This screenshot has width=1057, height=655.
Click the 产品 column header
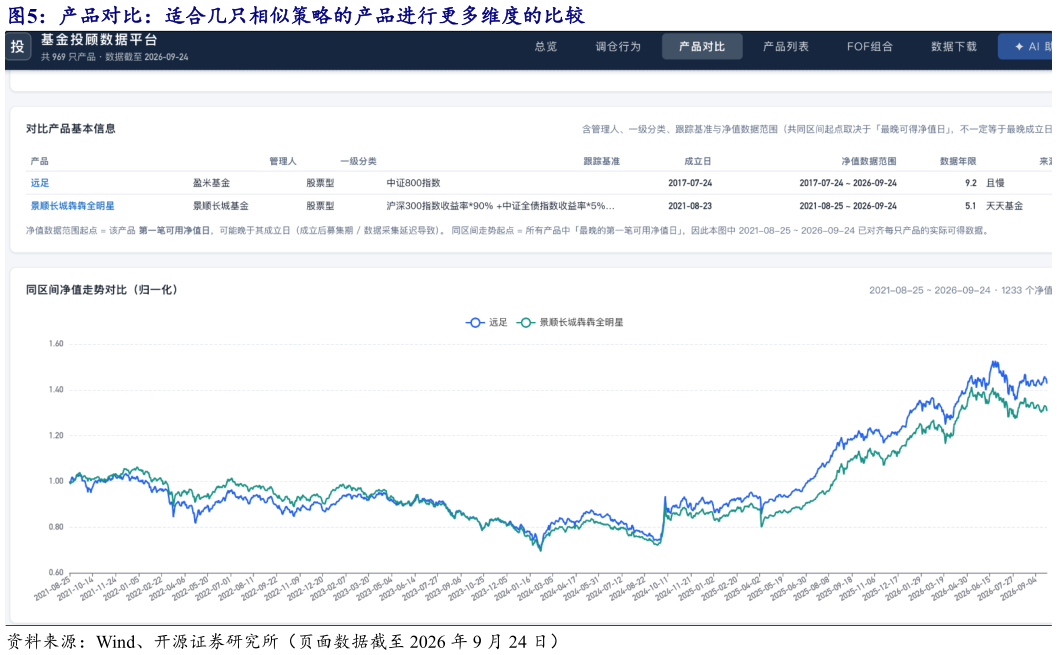tap(39, 161)
